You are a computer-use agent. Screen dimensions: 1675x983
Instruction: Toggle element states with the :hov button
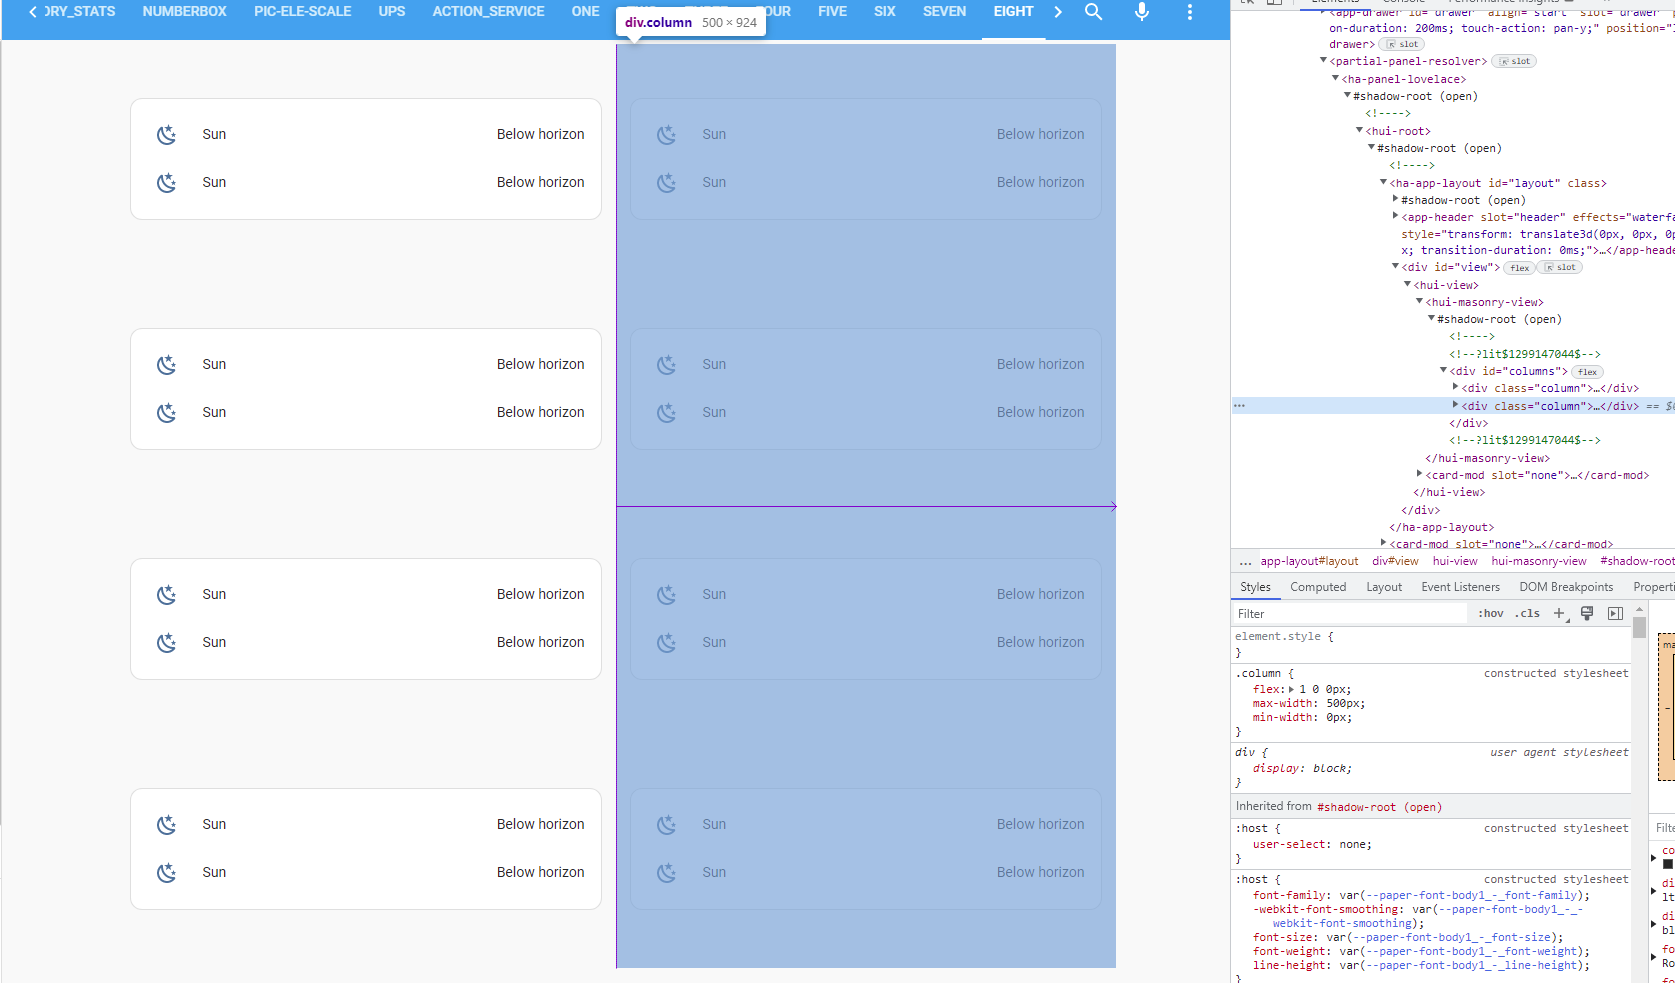click(x=1490, y=613)
